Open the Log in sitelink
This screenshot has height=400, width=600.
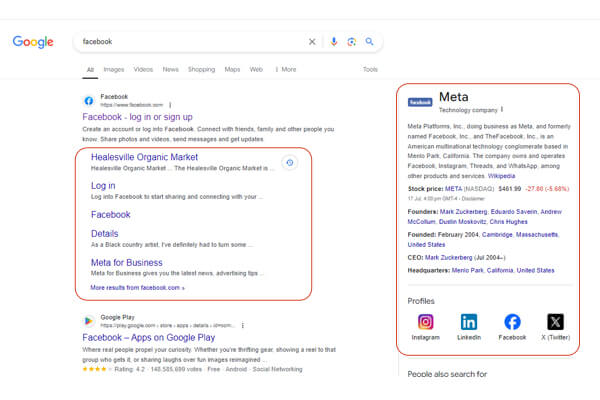pos(103,186)
